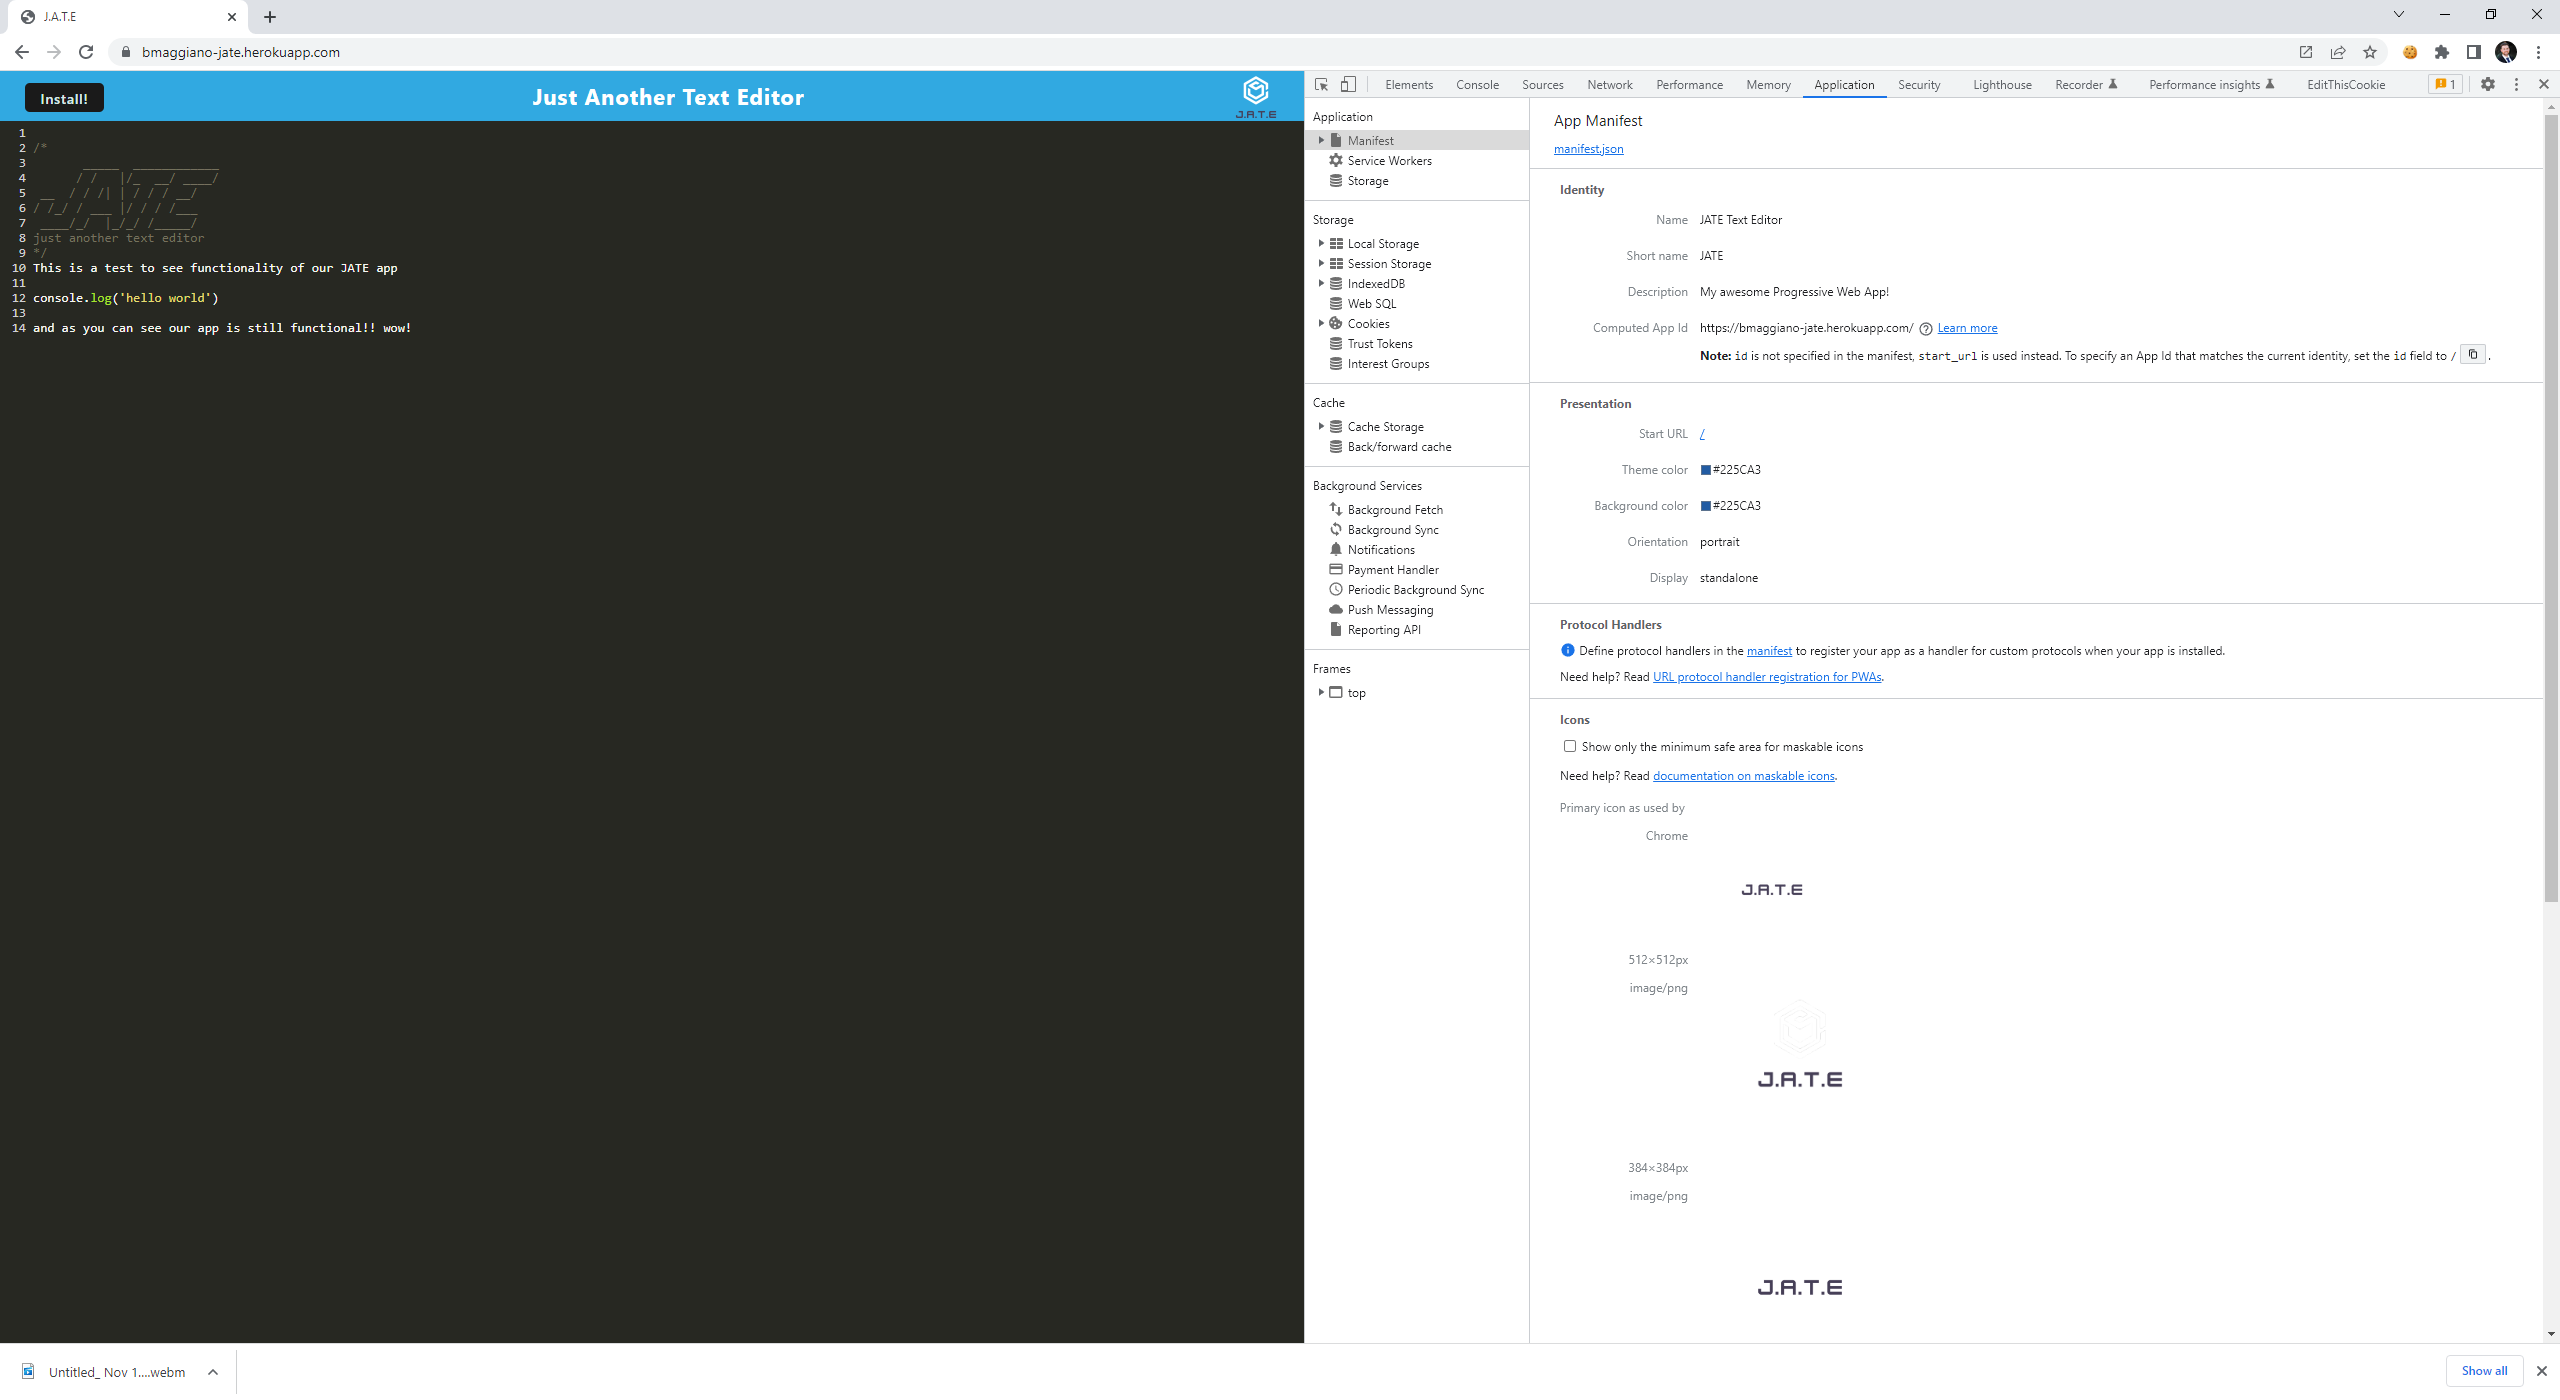The height and width of the screenshot is (1400, 2560).
Task: Toggle the device emulation toolbar
Action: (x=1348, y=84)
